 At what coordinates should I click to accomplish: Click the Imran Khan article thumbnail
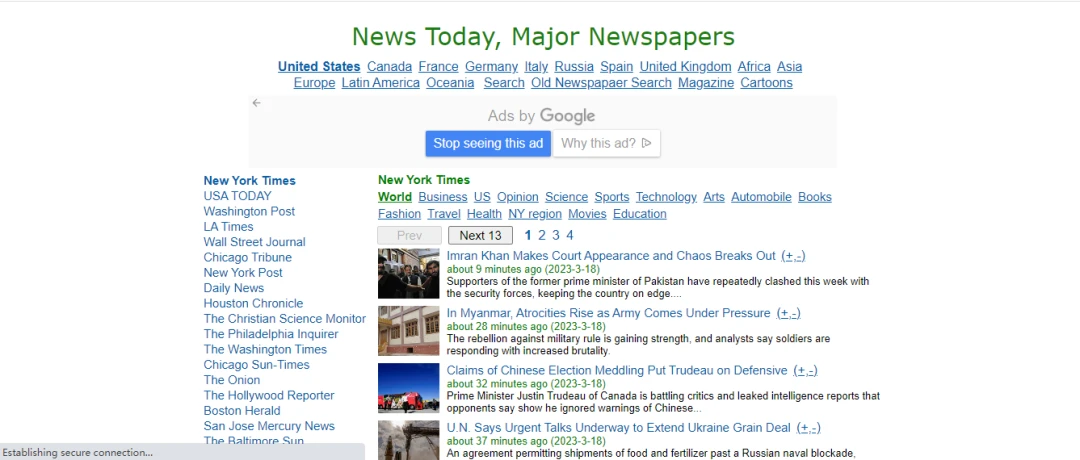[x=408, y=273]
